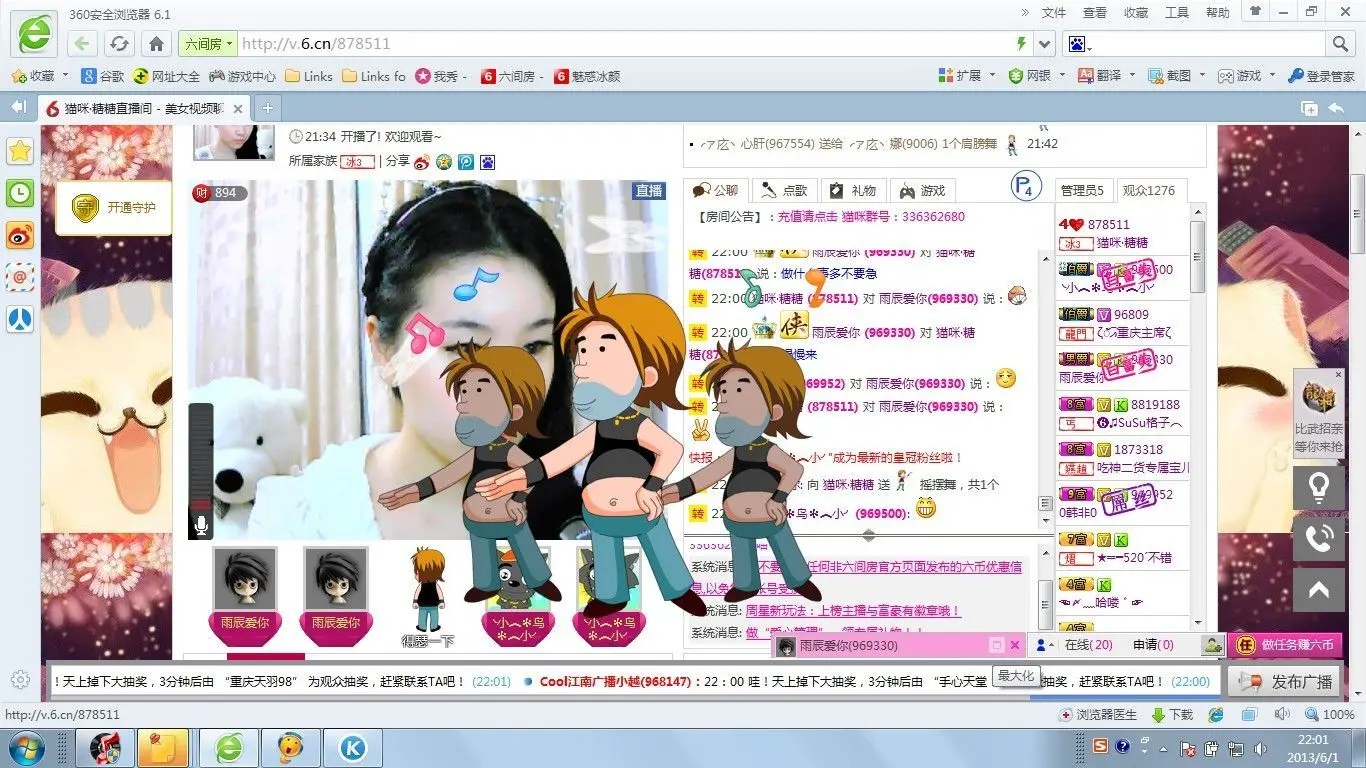Switch to the 礼物 tab
The height and width of the screenshot is (768, 1366).
click(x=853, y=190)
